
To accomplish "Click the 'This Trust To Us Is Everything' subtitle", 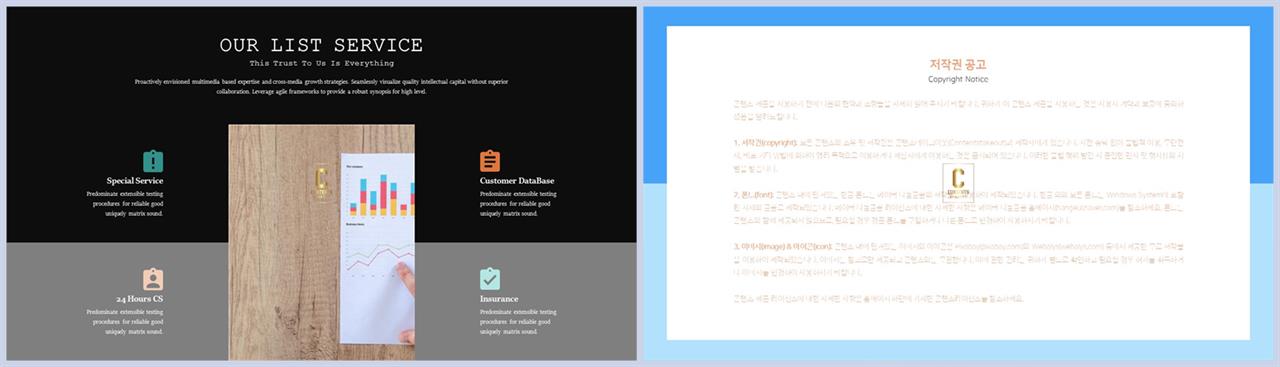I will [x=321, y=63].
